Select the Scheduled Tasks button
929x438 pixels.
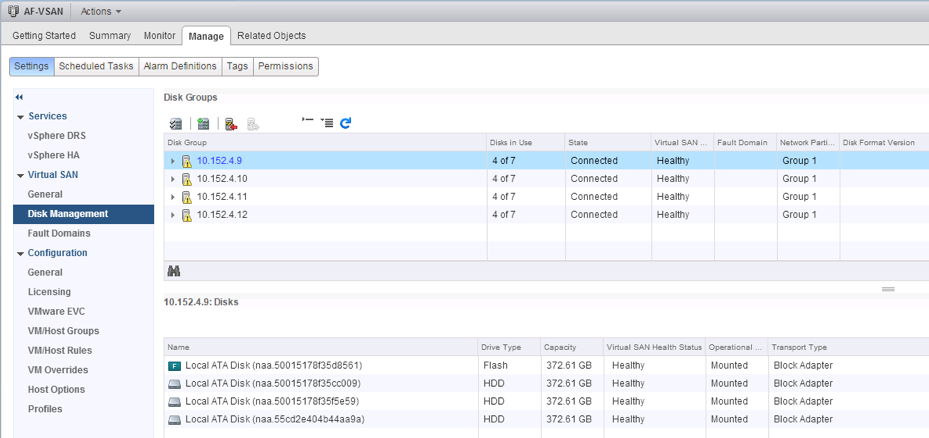point(96,66)
